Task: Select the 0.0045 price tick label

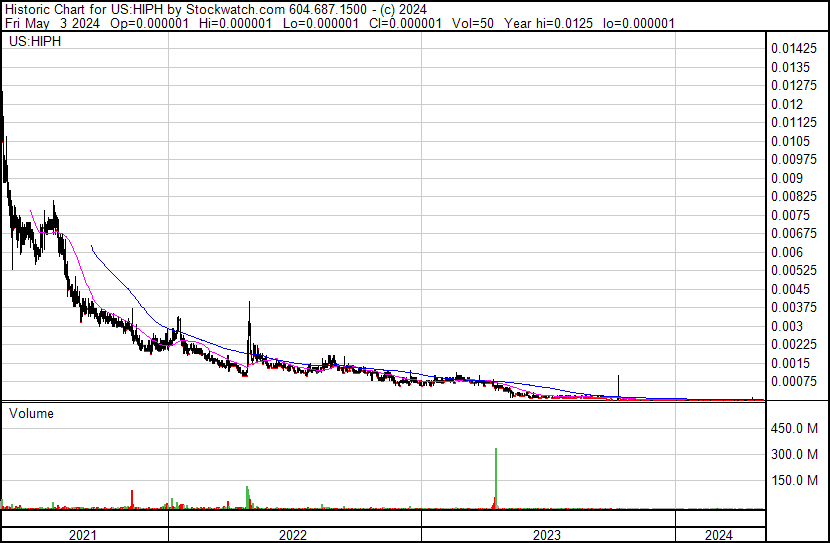Action: point(790,289)
